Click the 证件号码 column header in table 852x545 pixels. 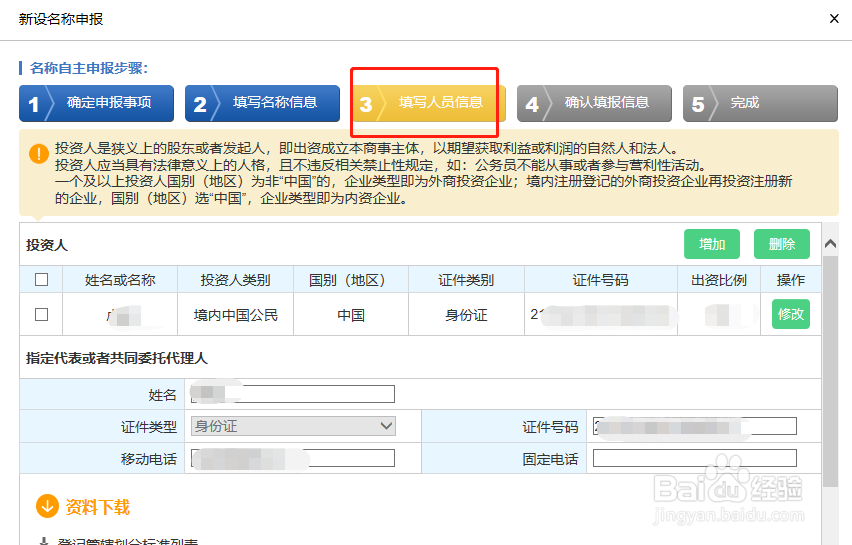point(600,280)
